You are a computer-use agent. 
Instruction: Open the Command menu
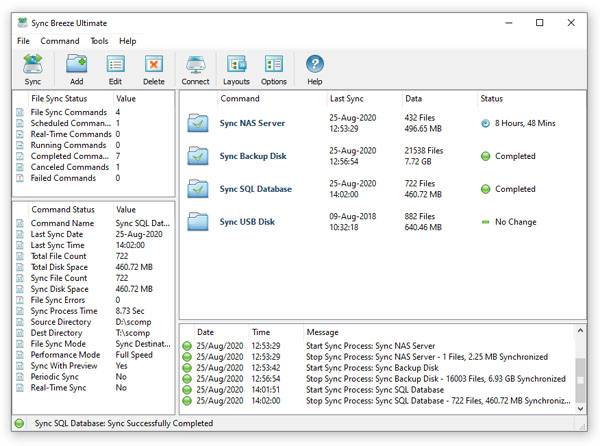pyautogui.click(x=60, y=41)
